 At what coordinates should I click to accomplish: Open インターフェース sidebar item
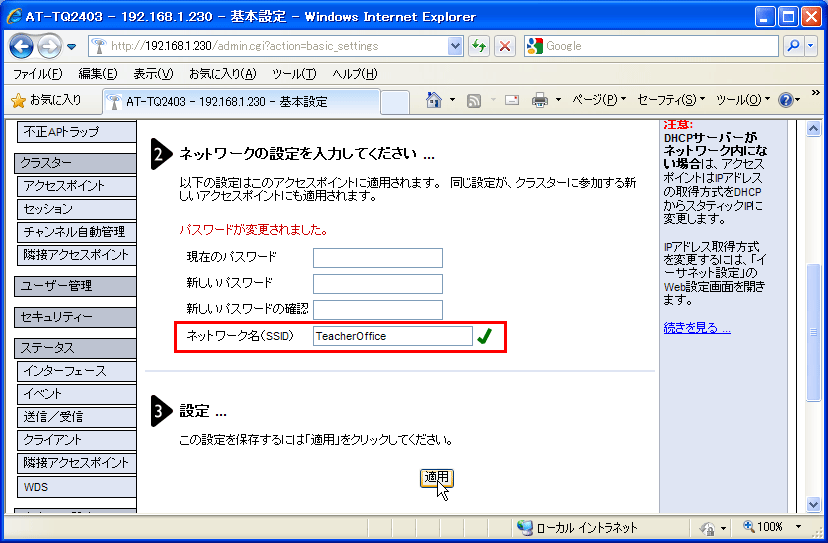click(77, 371)
